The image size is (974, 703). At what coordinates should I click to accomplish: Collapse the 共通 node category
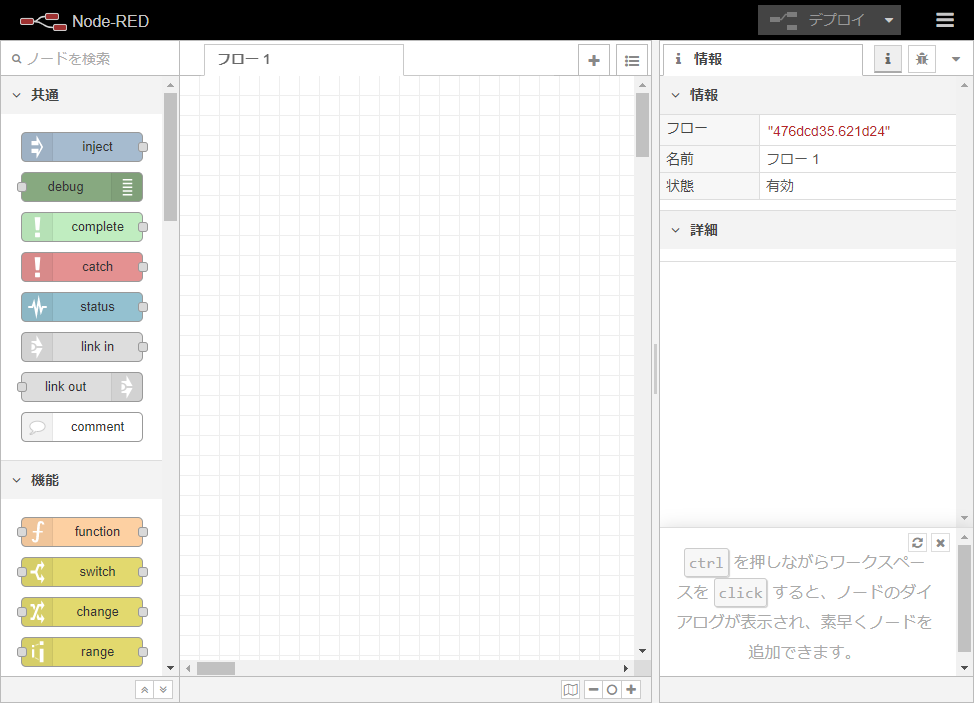tap(16, 94)
